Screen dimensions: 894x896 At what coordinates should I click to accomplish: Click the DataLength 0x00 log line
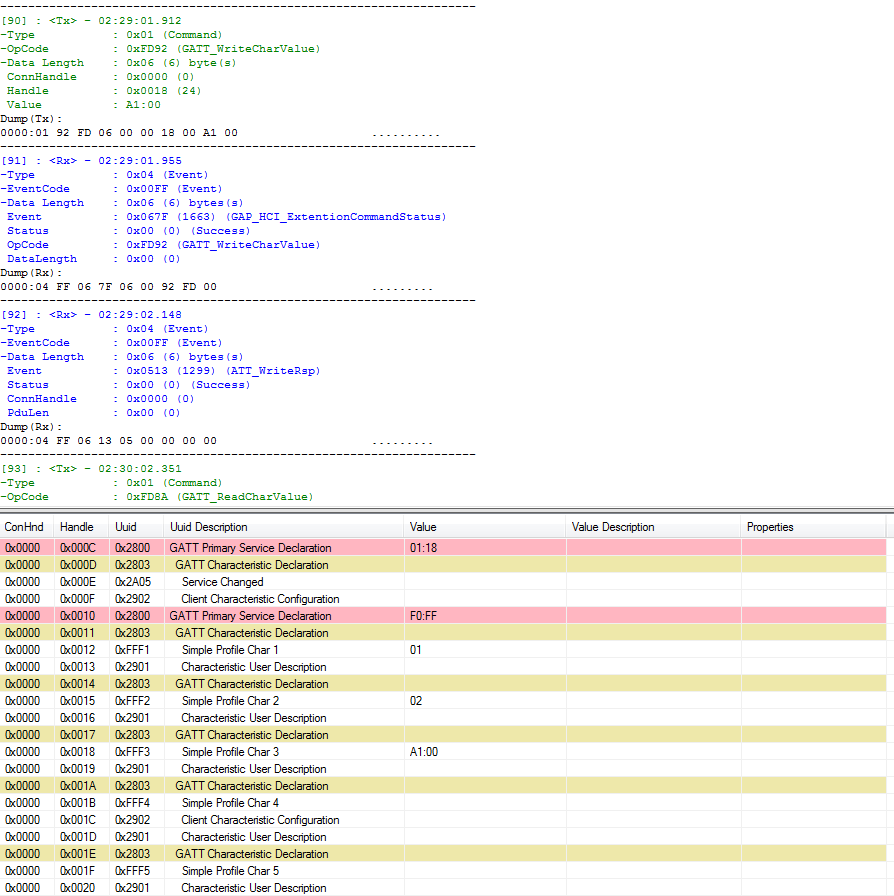click(x=93, y=259)
